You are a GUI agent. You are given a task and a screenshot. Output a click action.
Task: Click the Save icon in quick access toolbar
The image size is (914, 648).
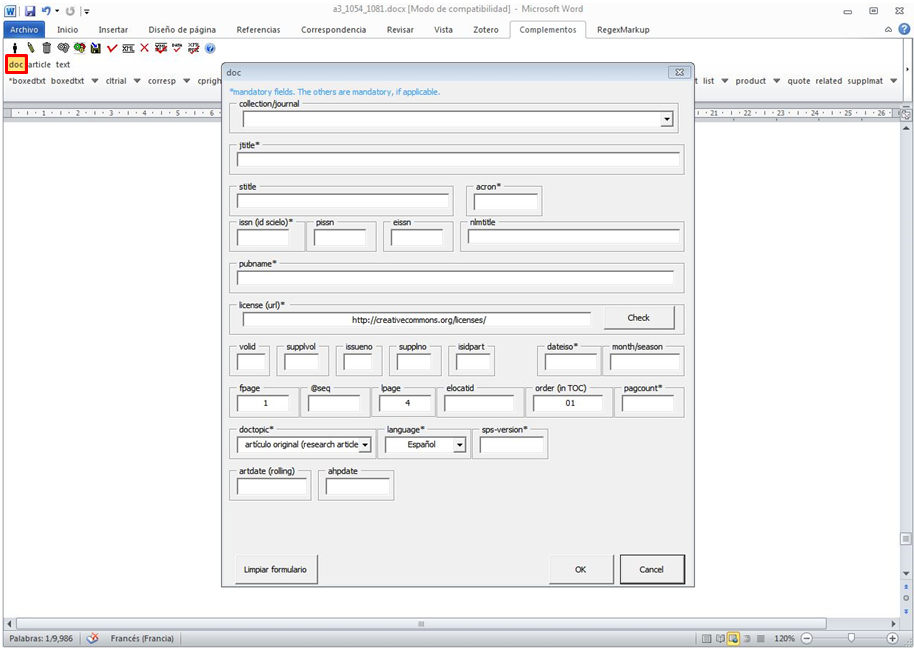coord(29,10)
